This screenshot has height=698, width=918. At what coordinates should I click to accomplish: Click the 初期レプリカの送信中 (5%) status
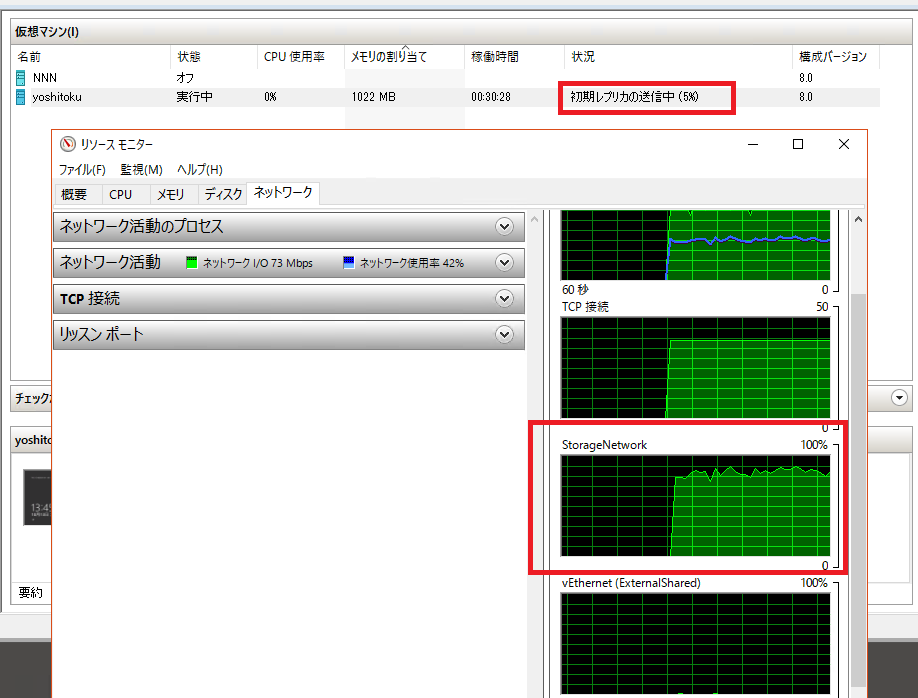(635, 97)
